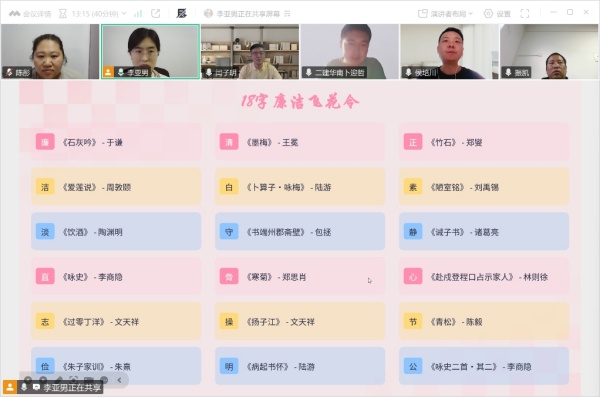The height and width of the screenshot is (397, 600).
Task: Click the 《诫子书》- 诸葛亮 card text
Action: [x=464, y=232]
